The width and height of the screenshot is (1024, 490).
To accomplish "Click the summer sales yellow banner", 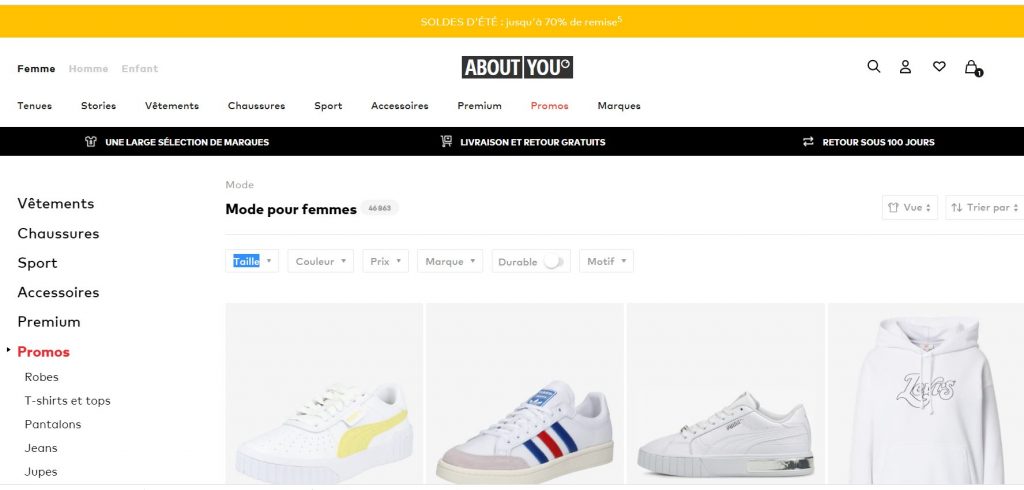I will click(x=512, y=21).
